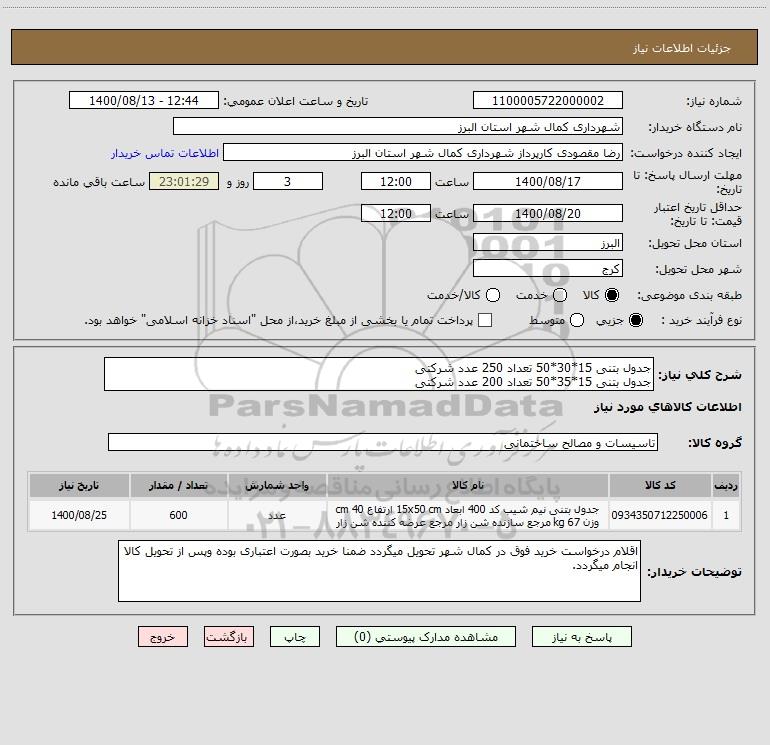Click the row number cell 1
This screenshot has height=745, width=770.
(726, 515)
